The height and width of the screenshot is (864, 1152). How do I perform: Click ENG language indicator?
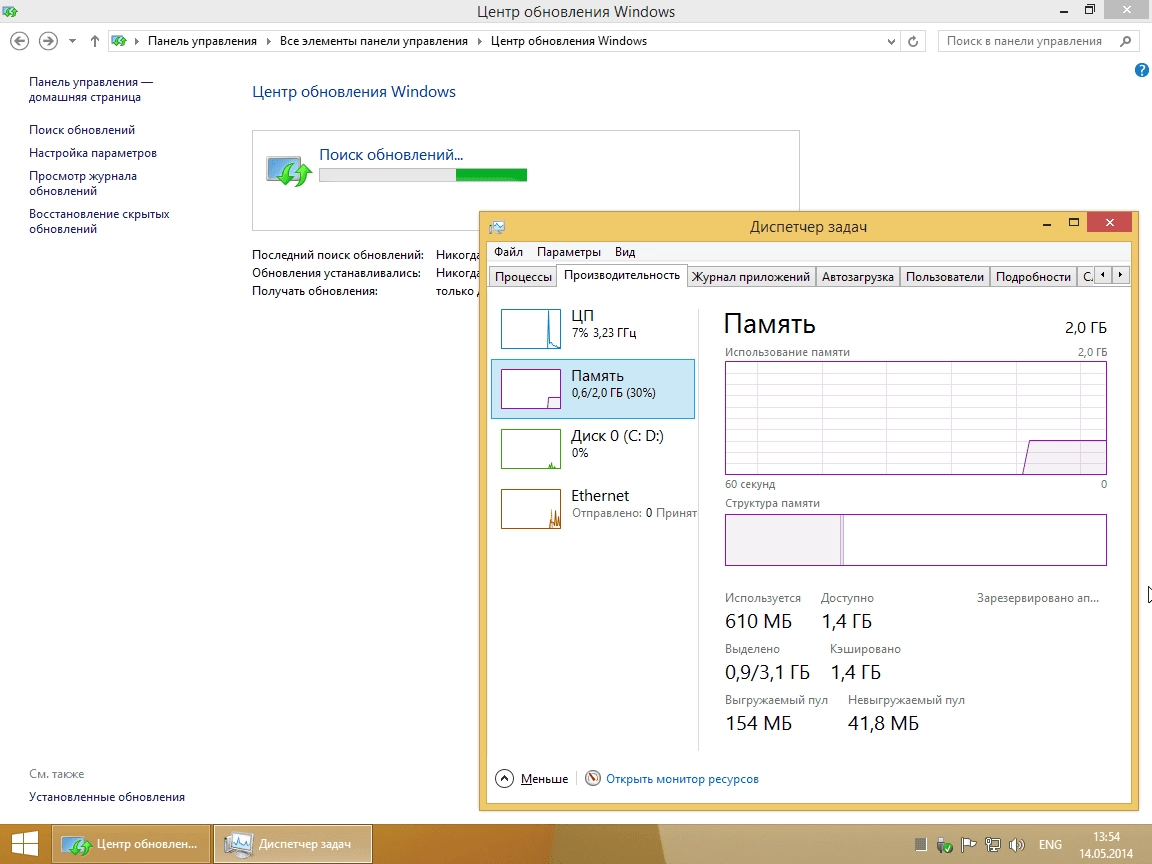(x=1050, y=845)
